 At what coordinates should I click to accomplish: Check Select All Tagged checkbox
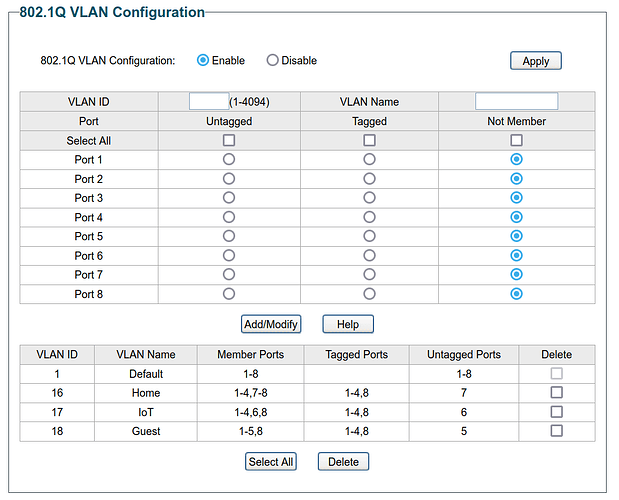[x=370, y=140]
